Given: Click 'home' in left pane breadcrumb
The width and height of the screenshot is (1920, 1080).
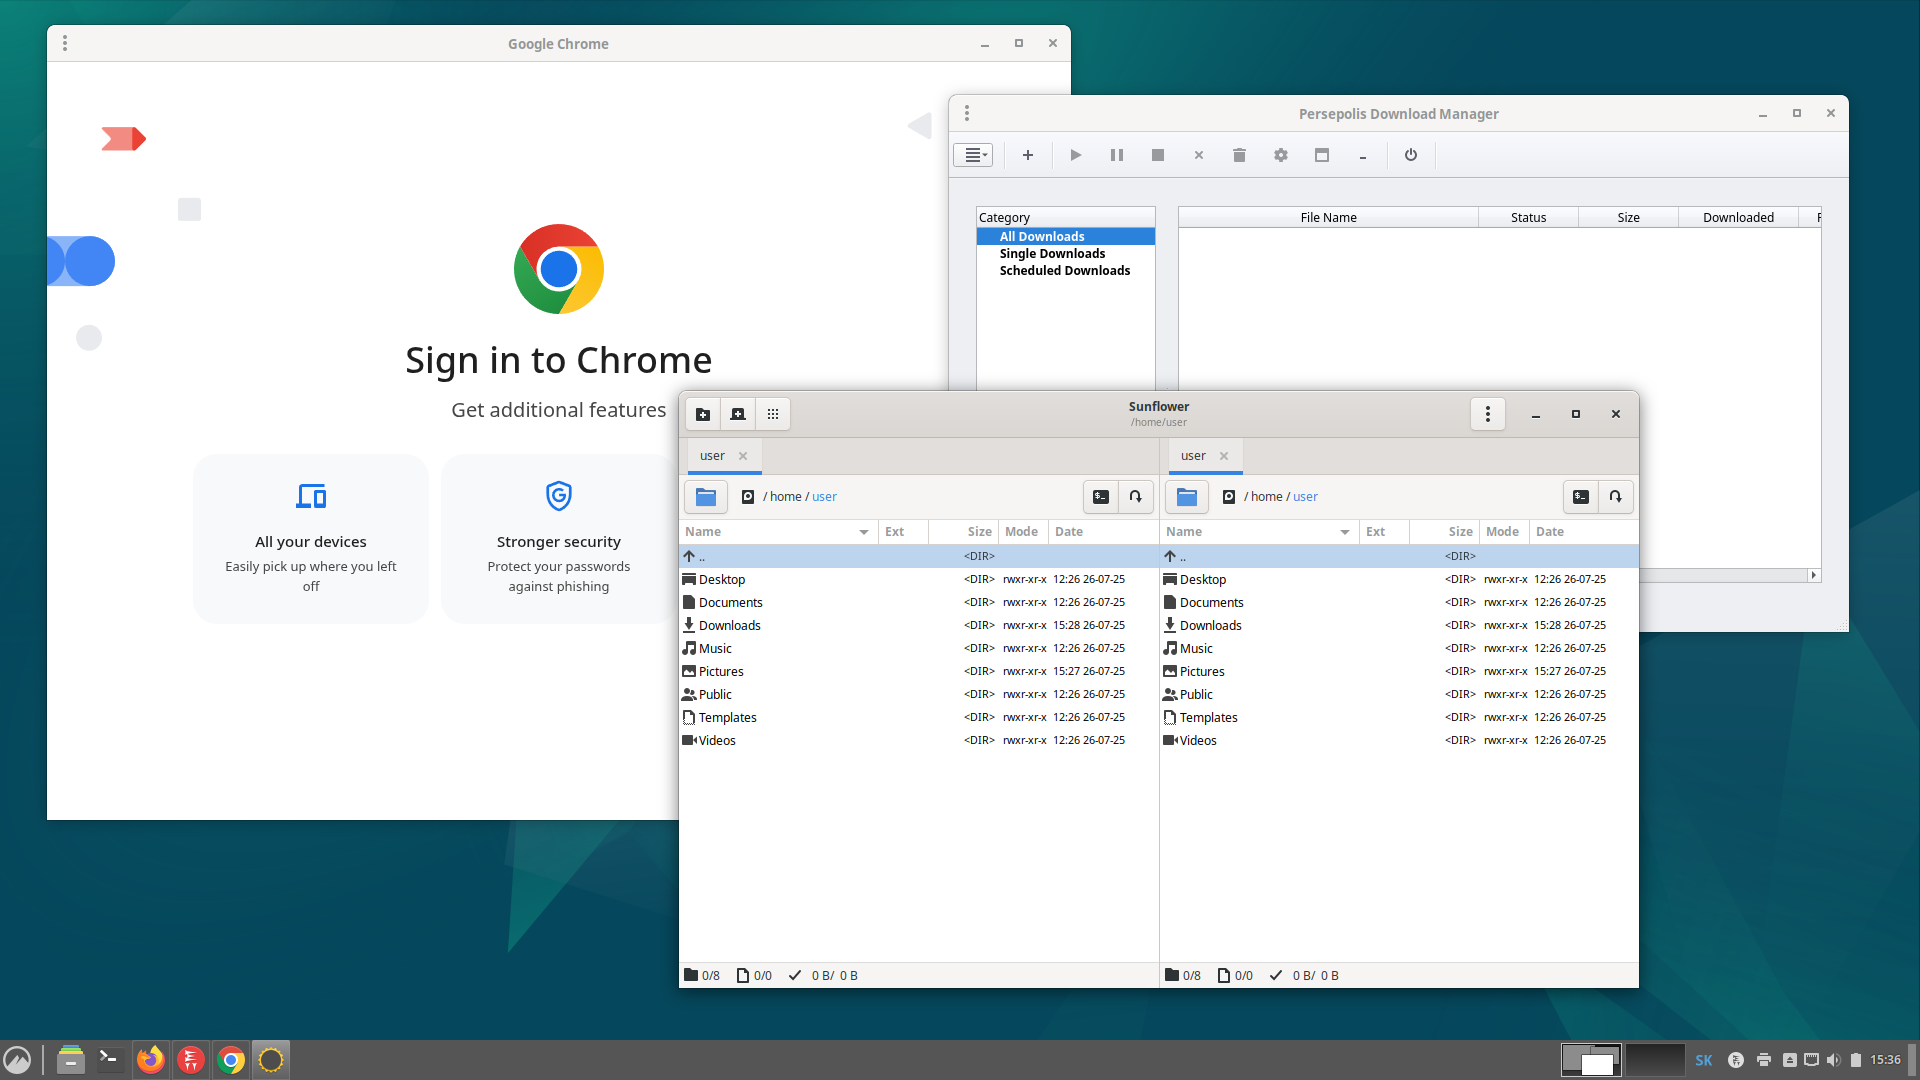Looking at the screenshot, I should pos(786,497).
